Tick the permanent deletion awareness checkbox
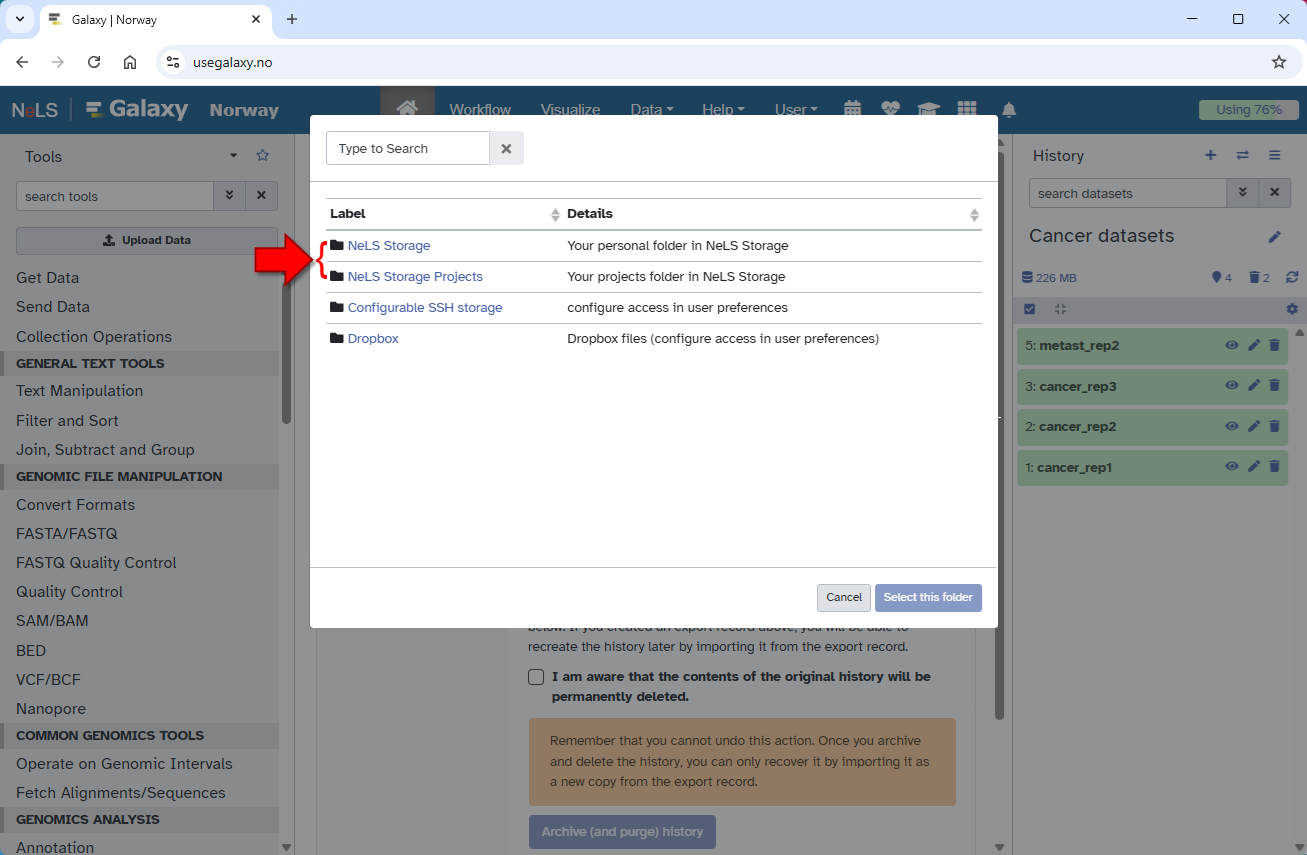 click(x=536, y=677)
